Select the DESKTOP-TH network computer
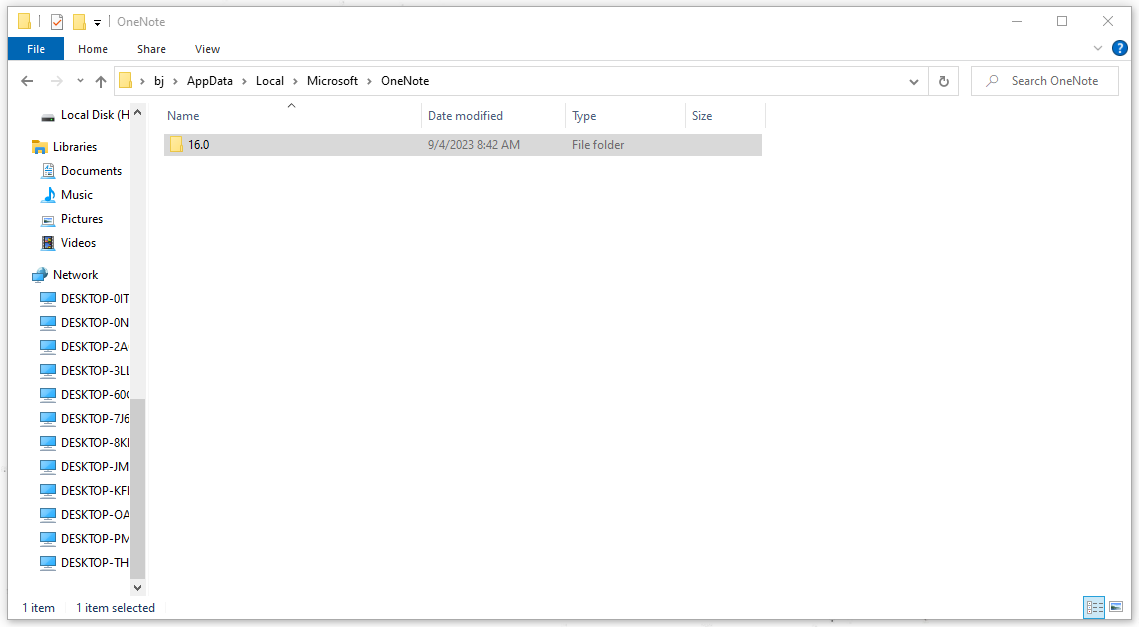The height and width of the screenshot is (627, 1139). coord(94,562)
